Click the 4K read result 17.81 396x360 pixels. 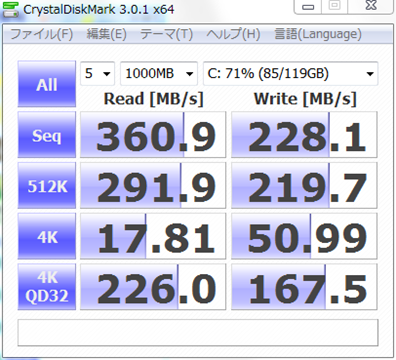click(x=153, y=236)
